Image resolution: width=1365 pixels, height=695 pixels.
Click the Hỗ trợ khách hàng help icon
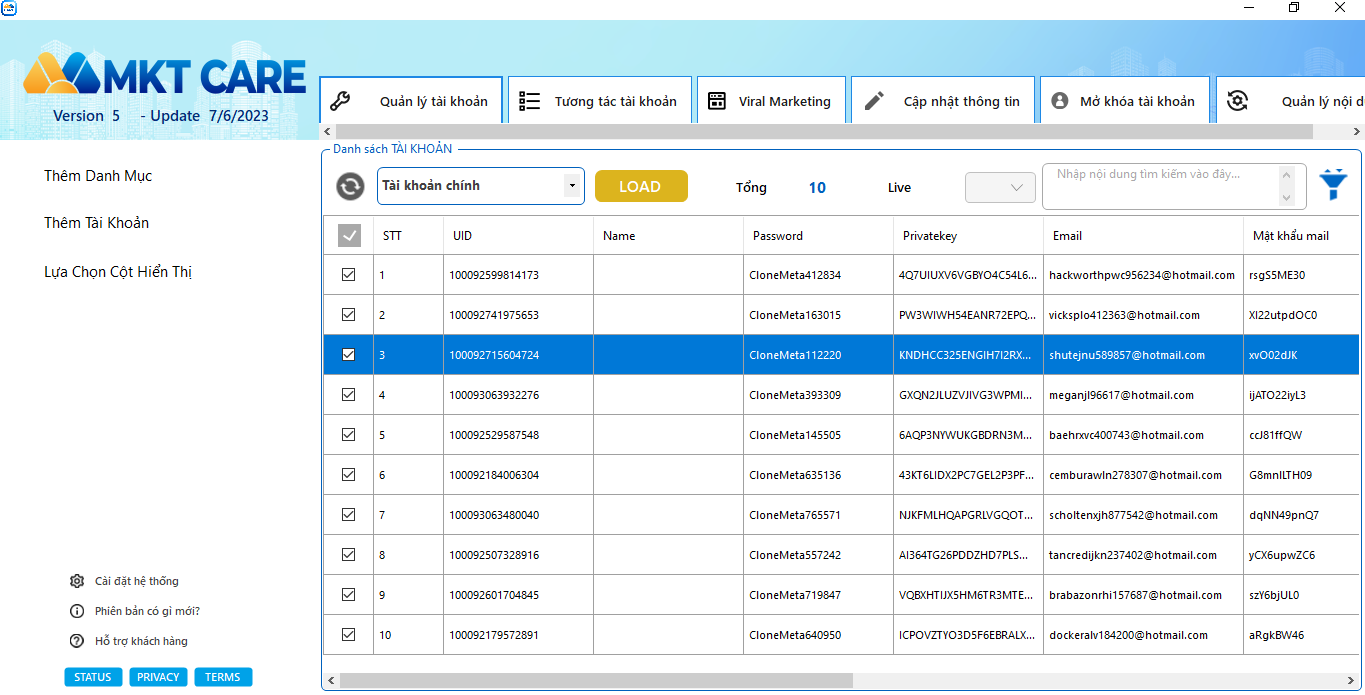pyautogui.click(x=77, y=641)
